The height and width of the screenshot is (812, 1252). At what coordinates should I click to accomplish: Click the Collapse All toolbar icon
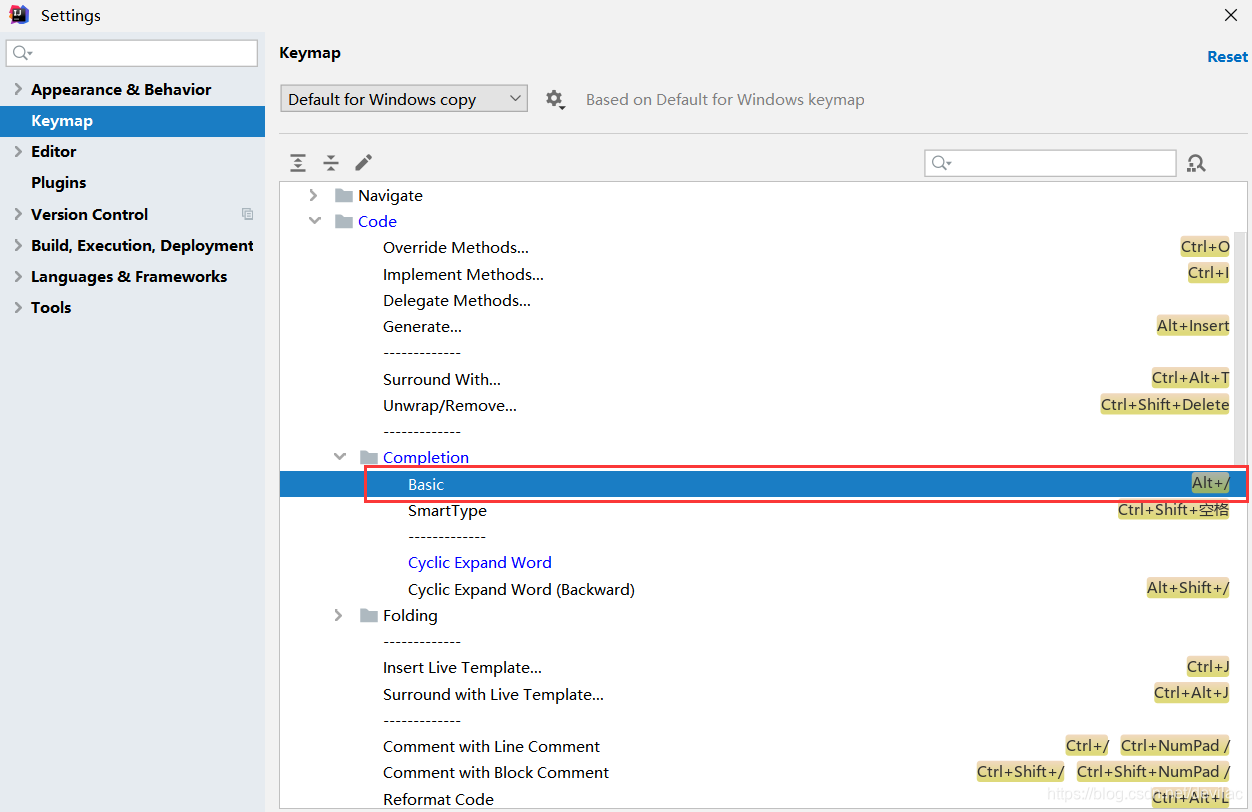(331, 162)
